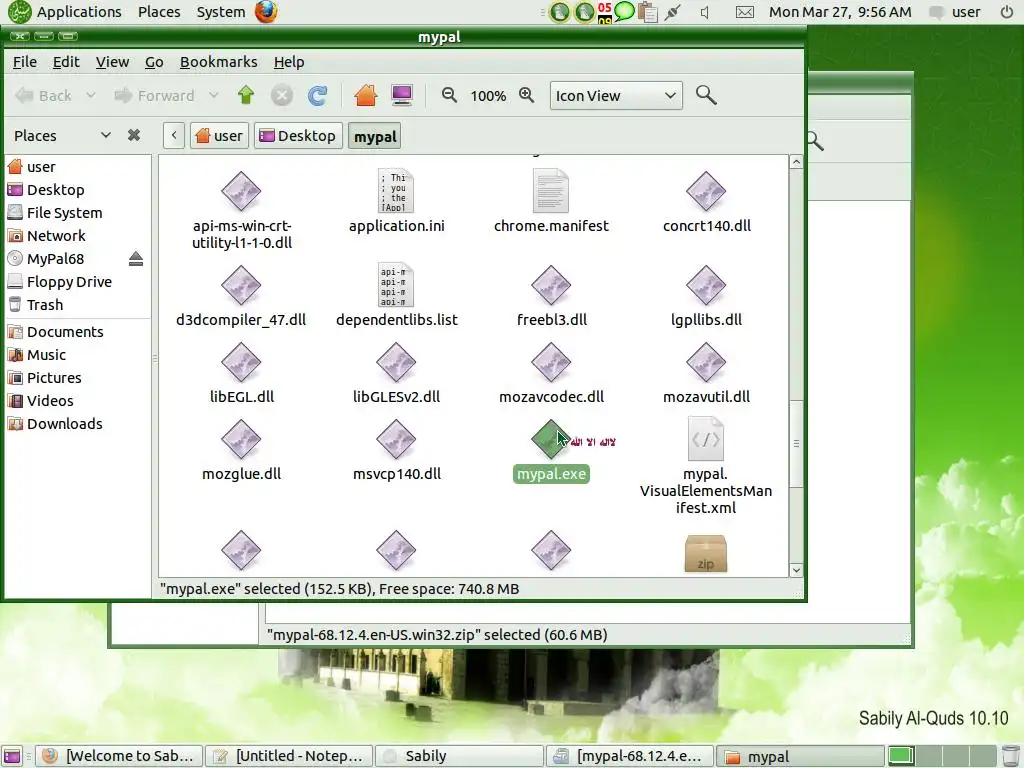Eject the MyPal68 disc
The height and width of the screenshot is (768, 1024).
(136, 259)
